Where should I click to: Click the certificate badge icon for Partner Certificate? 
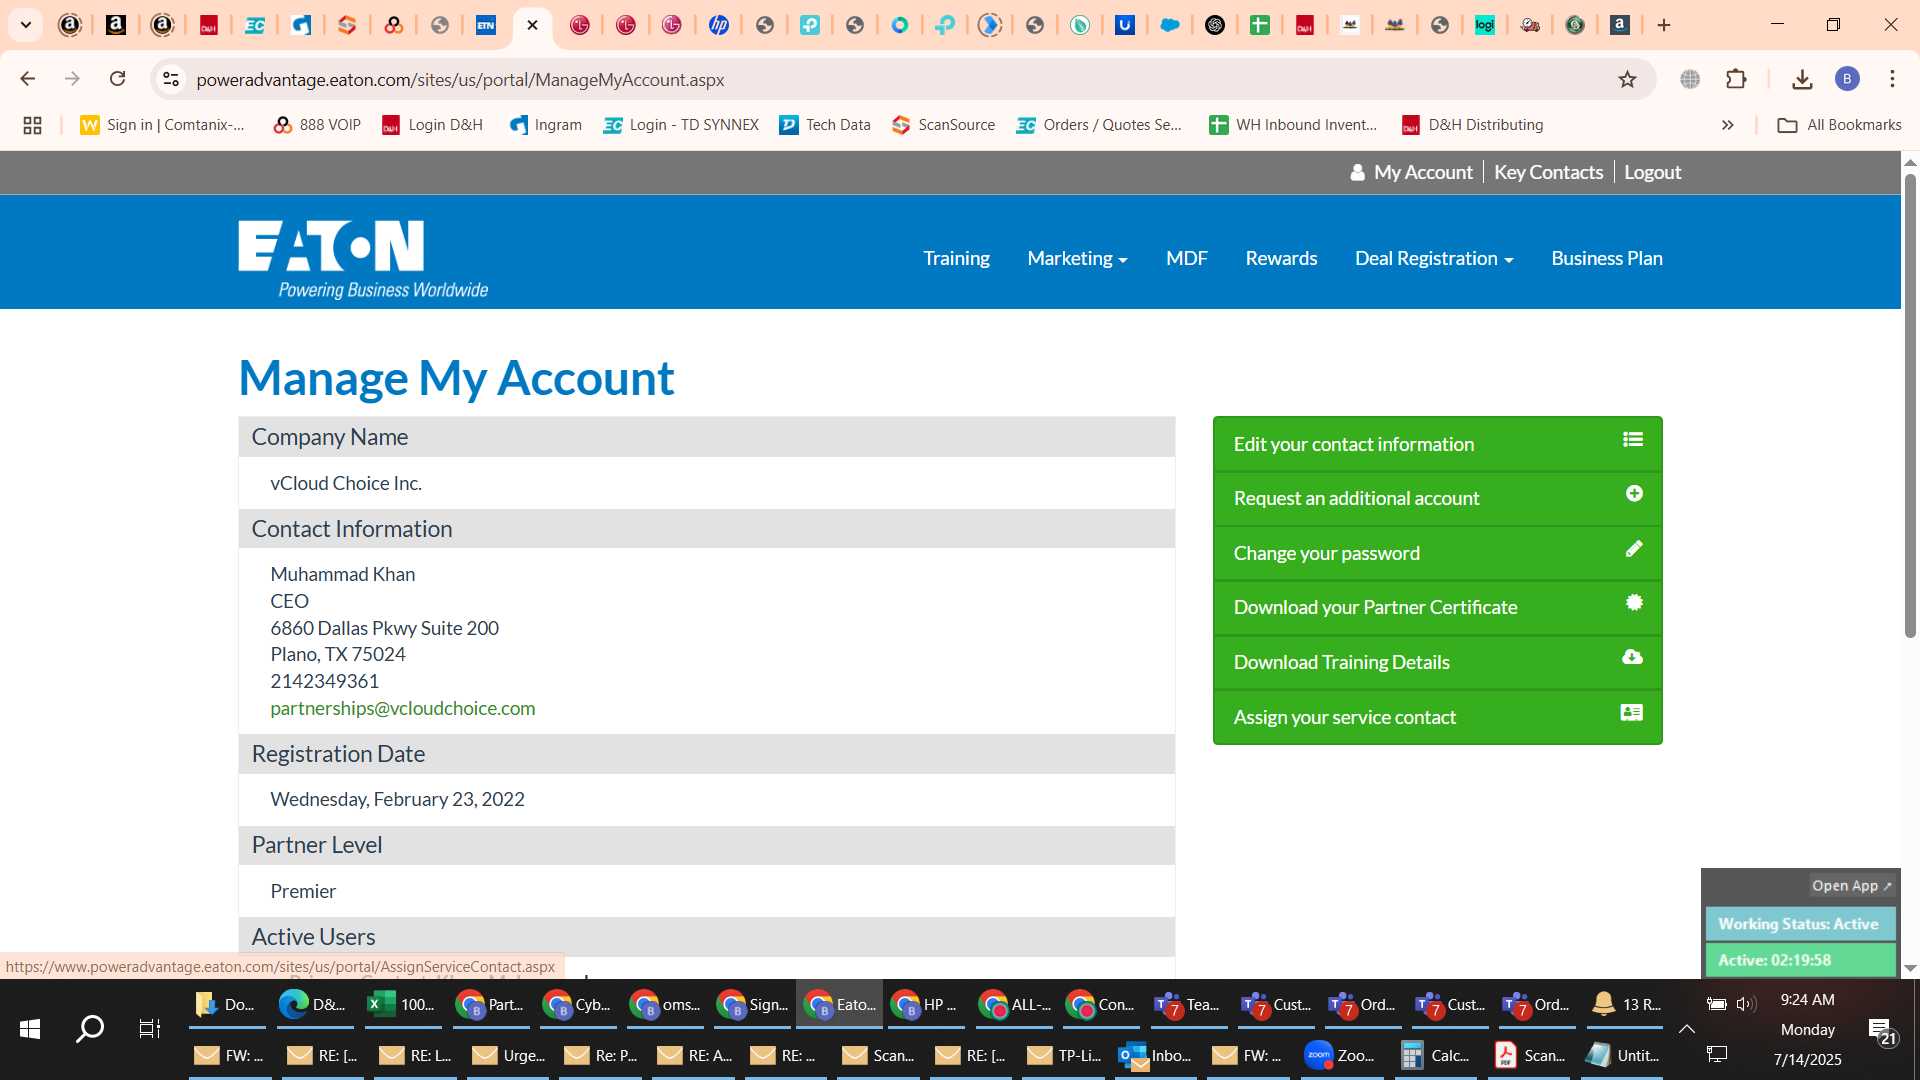pyautogui.click(x=1634, y=602)
